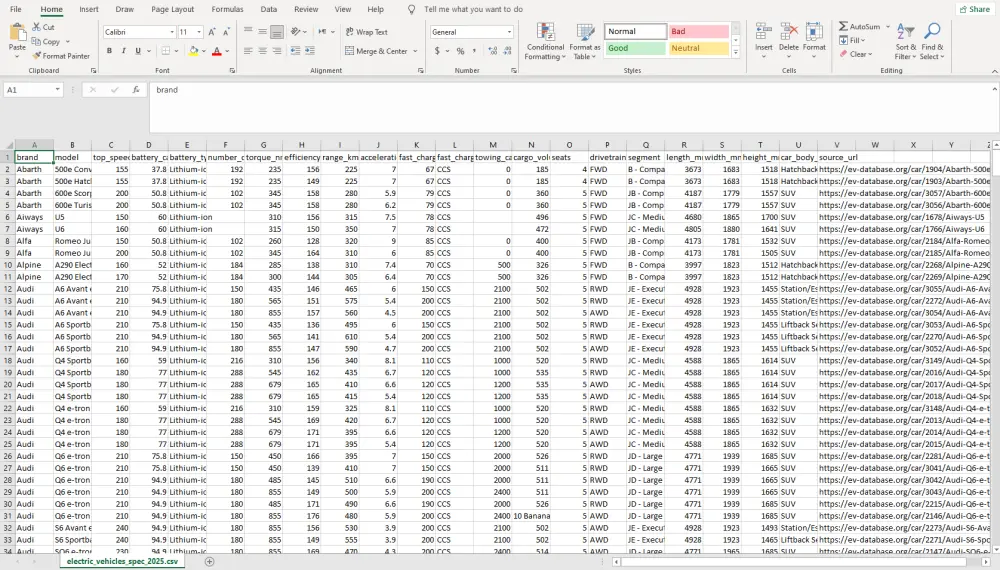Click the Top Align icon
Viewport: 1000px width, 570px height.
[248, 31]
